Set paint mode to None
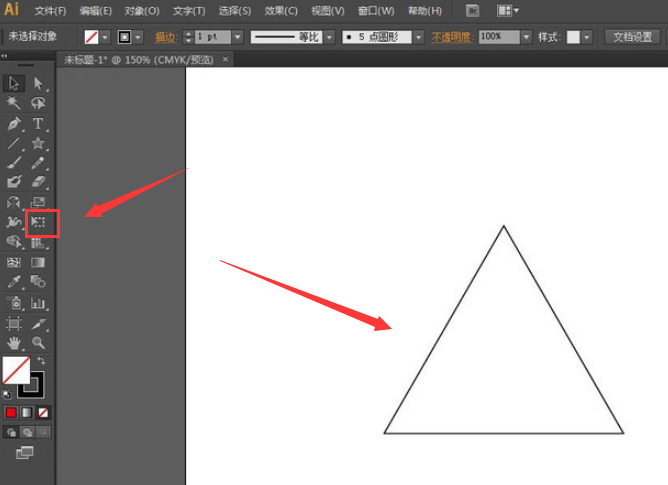Screen dimensions: 668x485 click(x=43, y=413)
